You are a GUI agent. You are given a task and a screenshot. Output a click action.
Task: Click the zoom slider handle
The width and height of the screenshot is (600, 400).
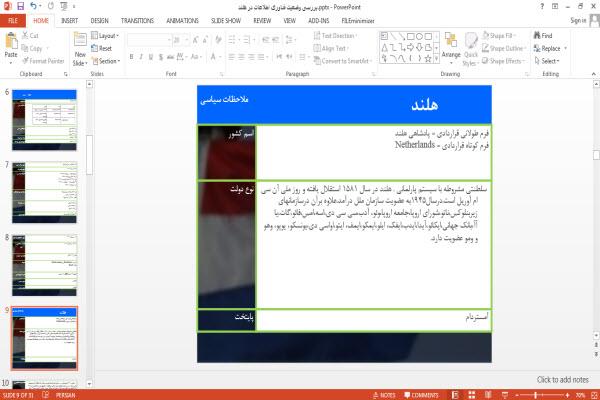[536, 395]
